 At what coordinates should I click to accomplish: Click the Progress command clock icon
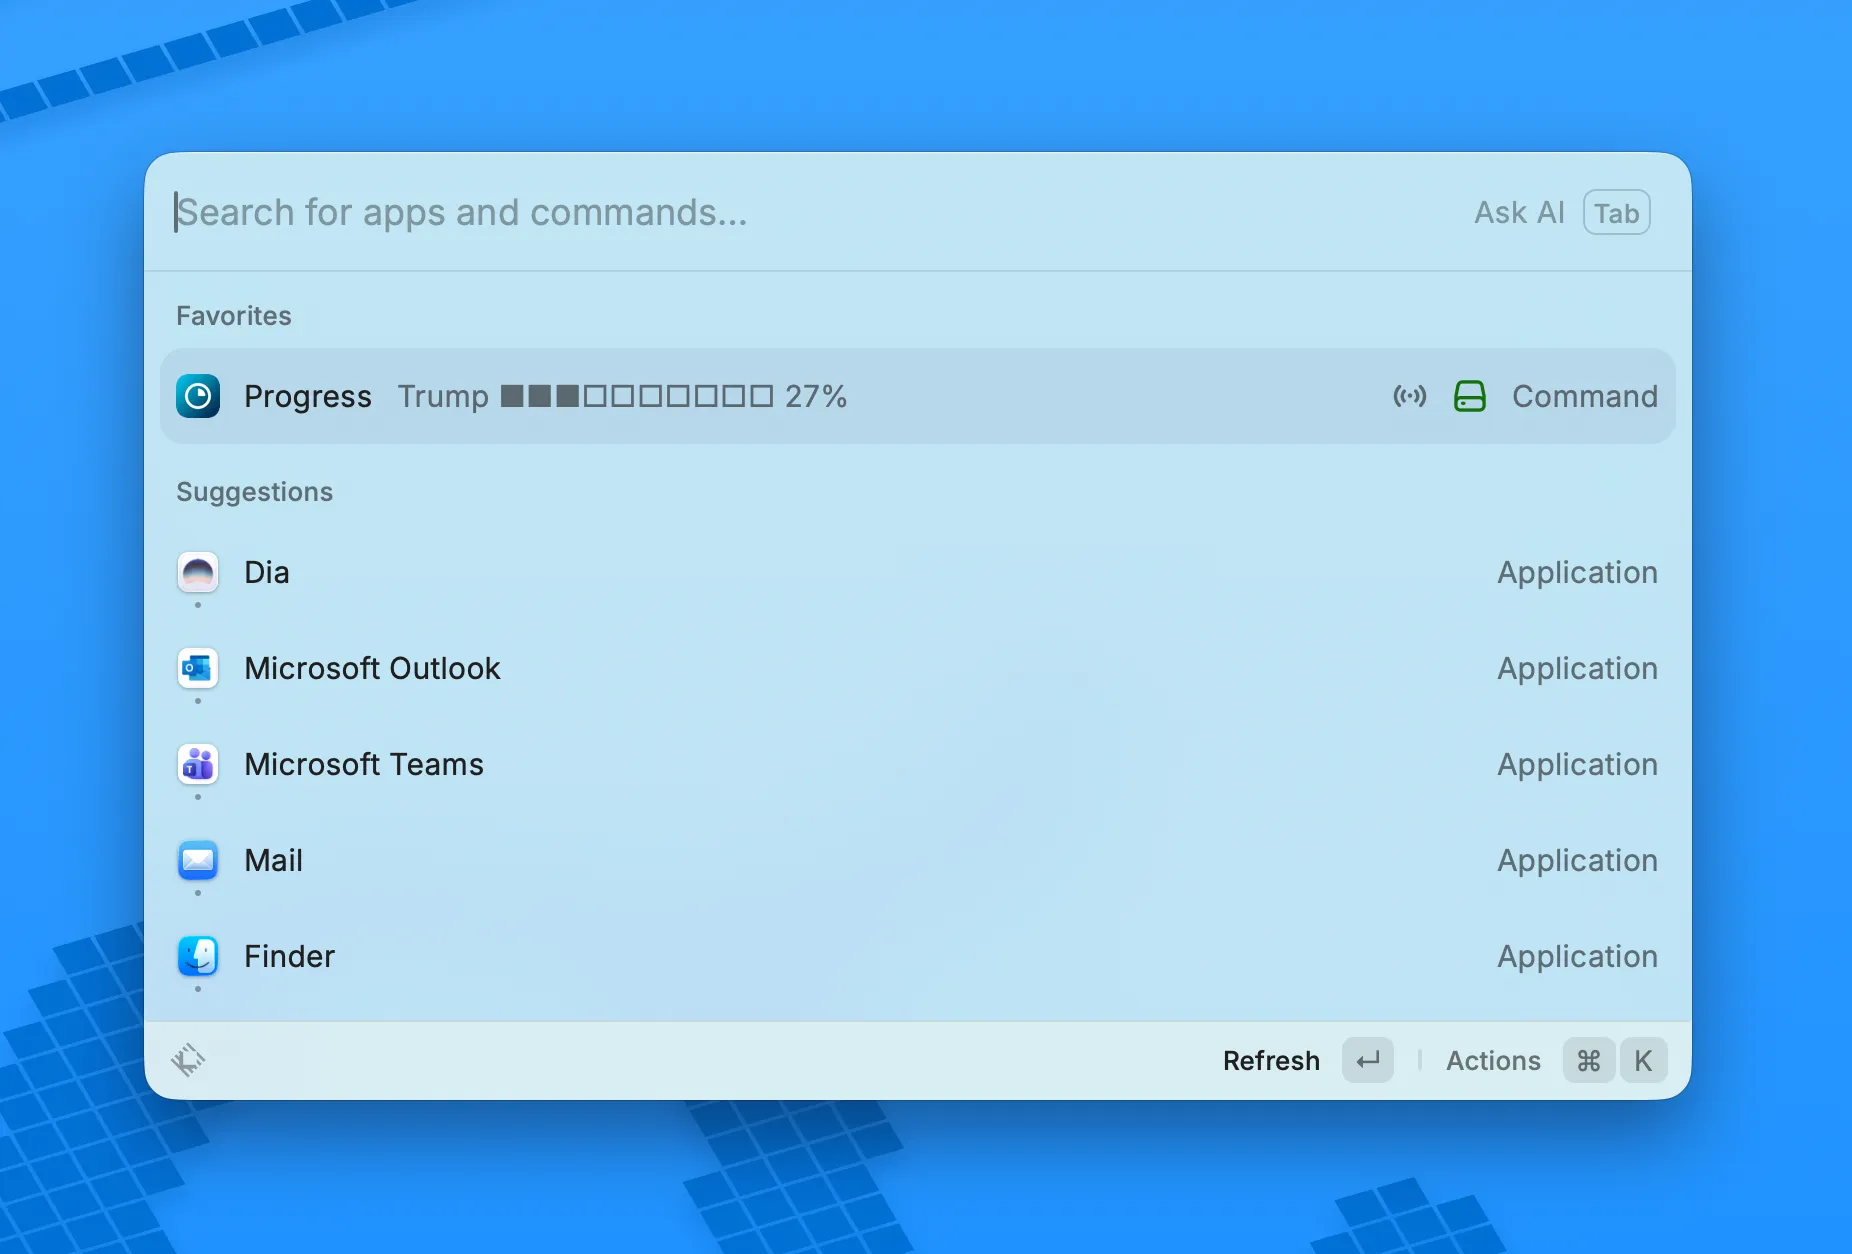[198, 396]
